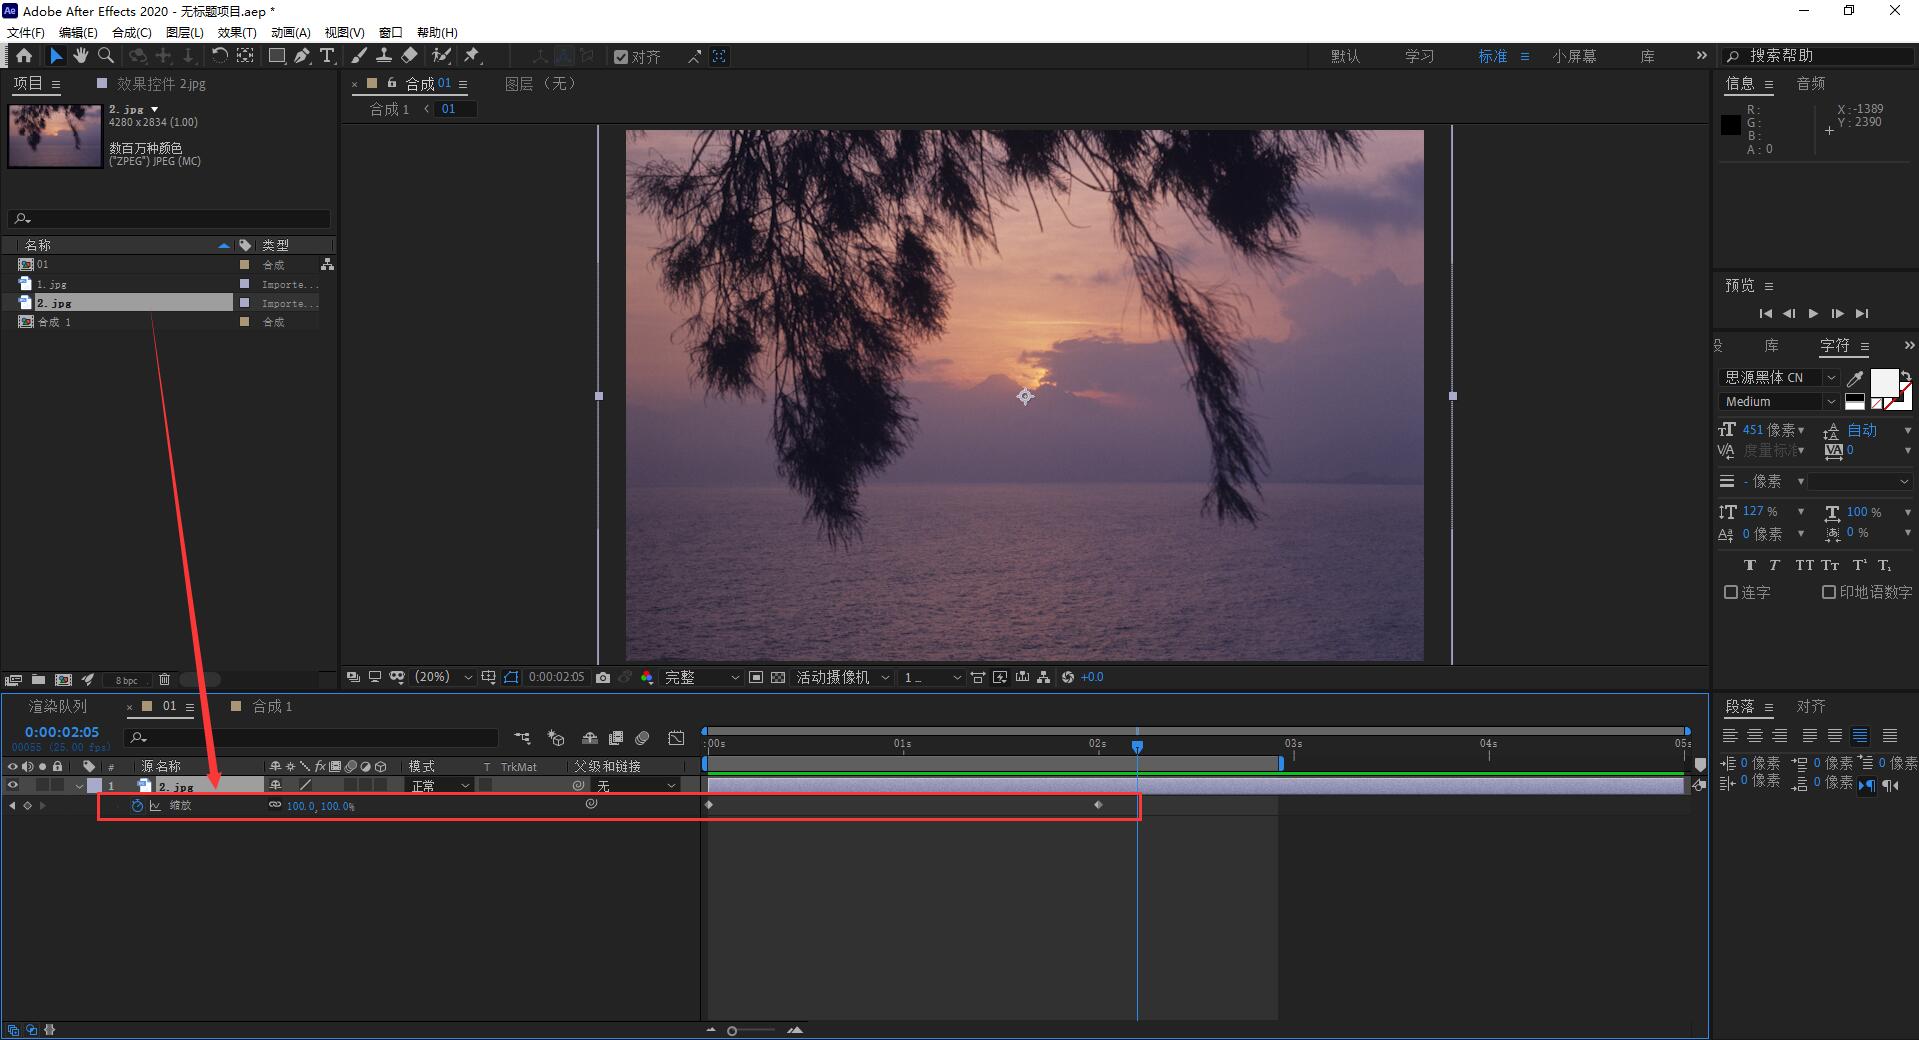The height and width of the screenshot is (1040, 1919).
Task: Toggle the 缩放 stopwatch keyframing
Action: [x=137, y=805]
